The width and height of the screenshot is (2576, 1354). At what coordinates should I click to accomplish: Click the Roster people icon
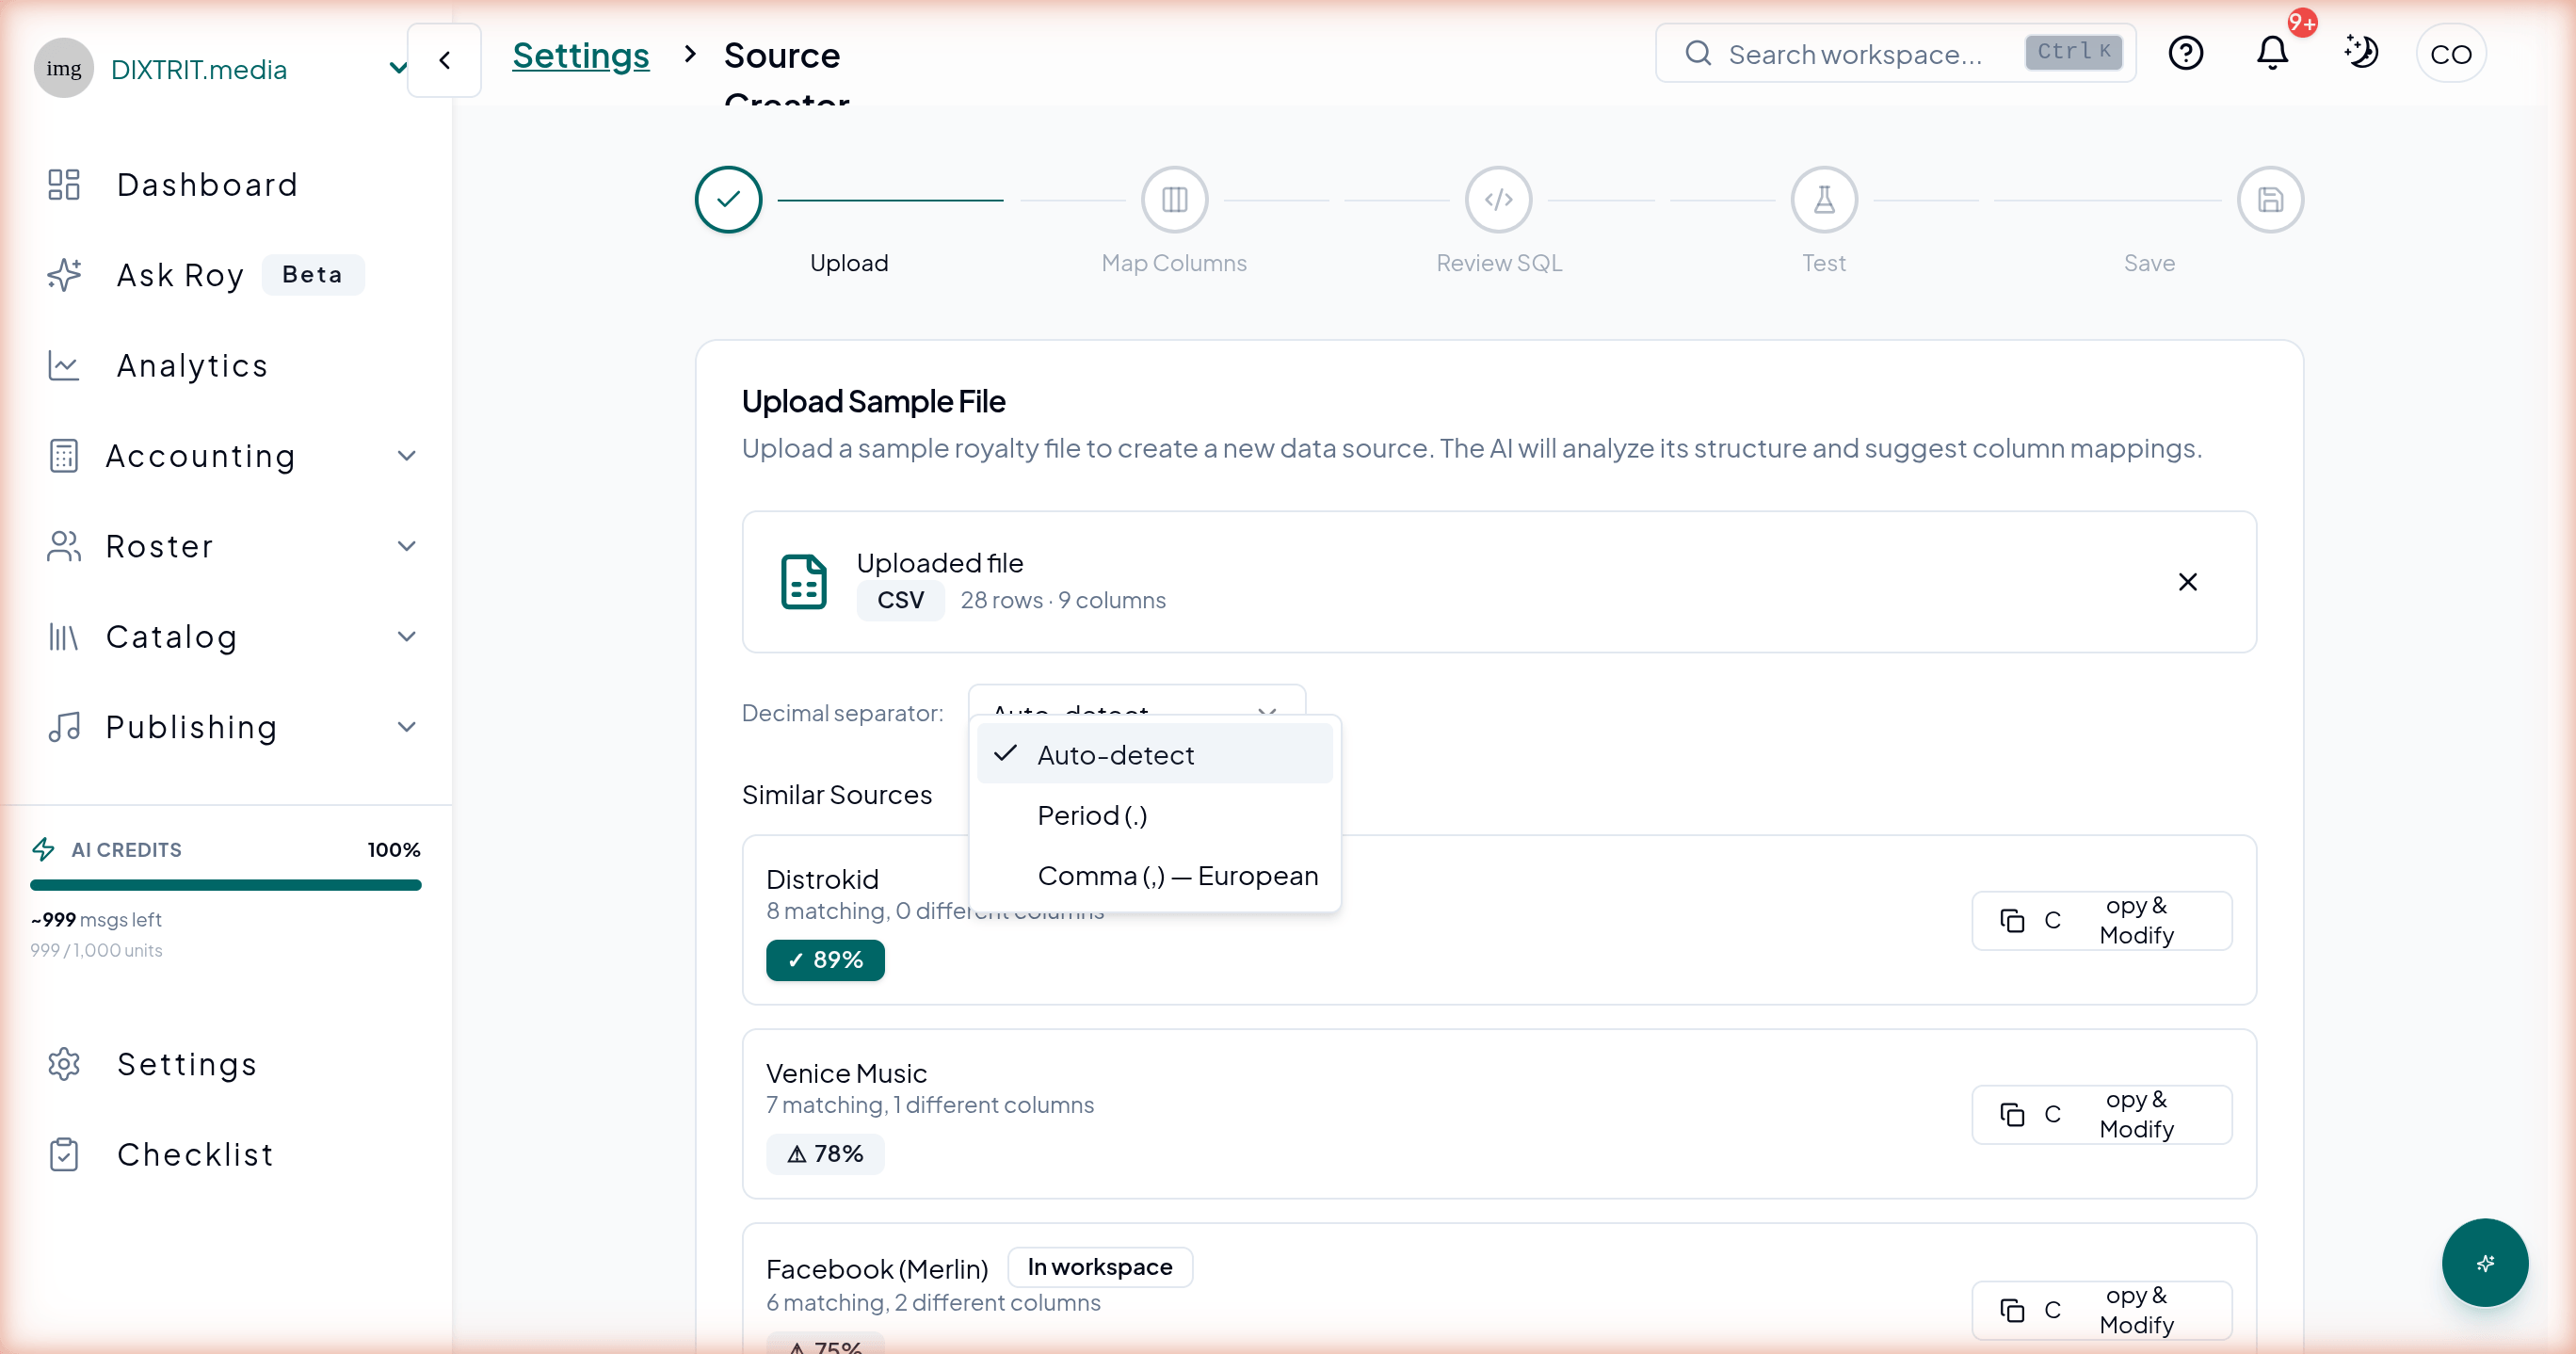click(64, 546)
